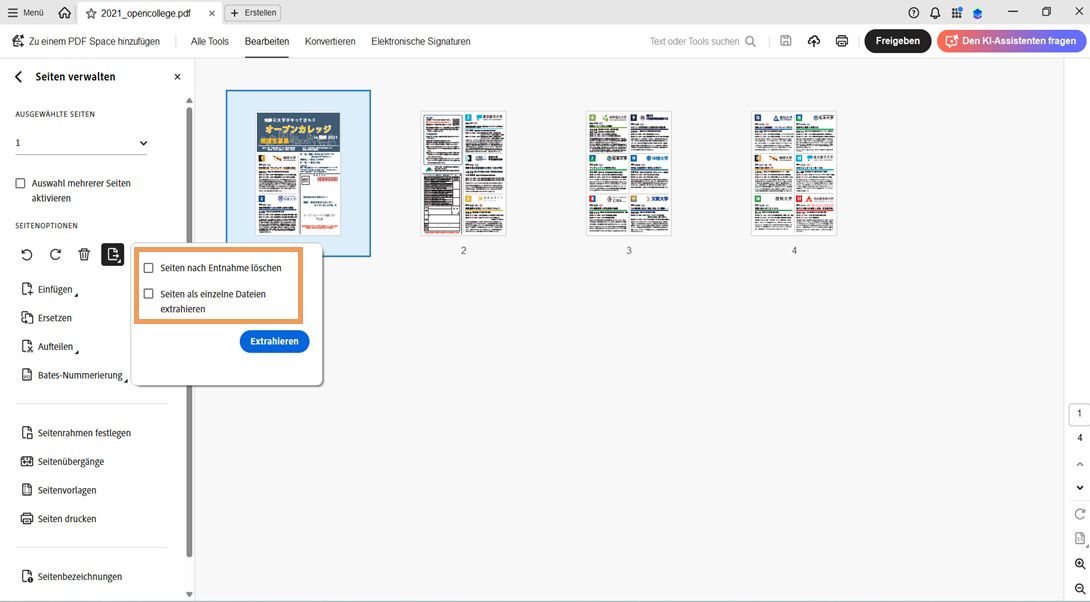Zoom out with the minus magnifier

(x=1080, y=589)
